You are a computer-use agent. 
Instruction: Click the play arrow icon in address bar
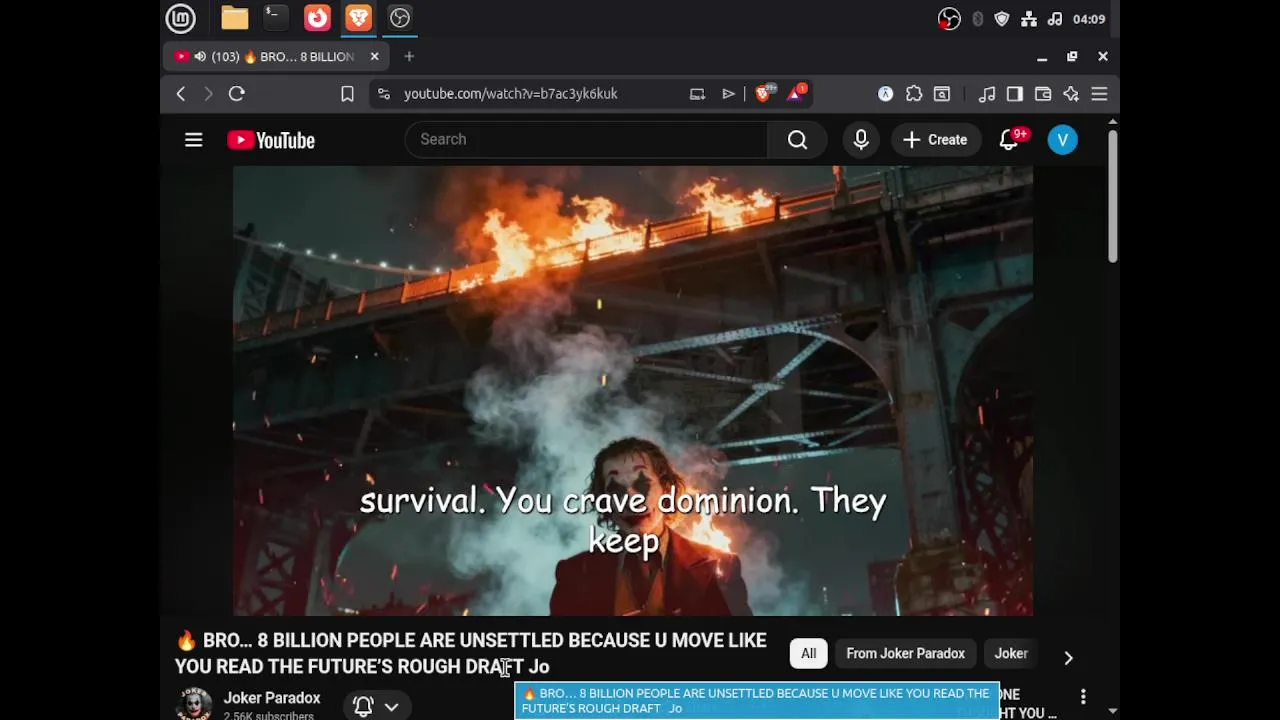point(728,94)
